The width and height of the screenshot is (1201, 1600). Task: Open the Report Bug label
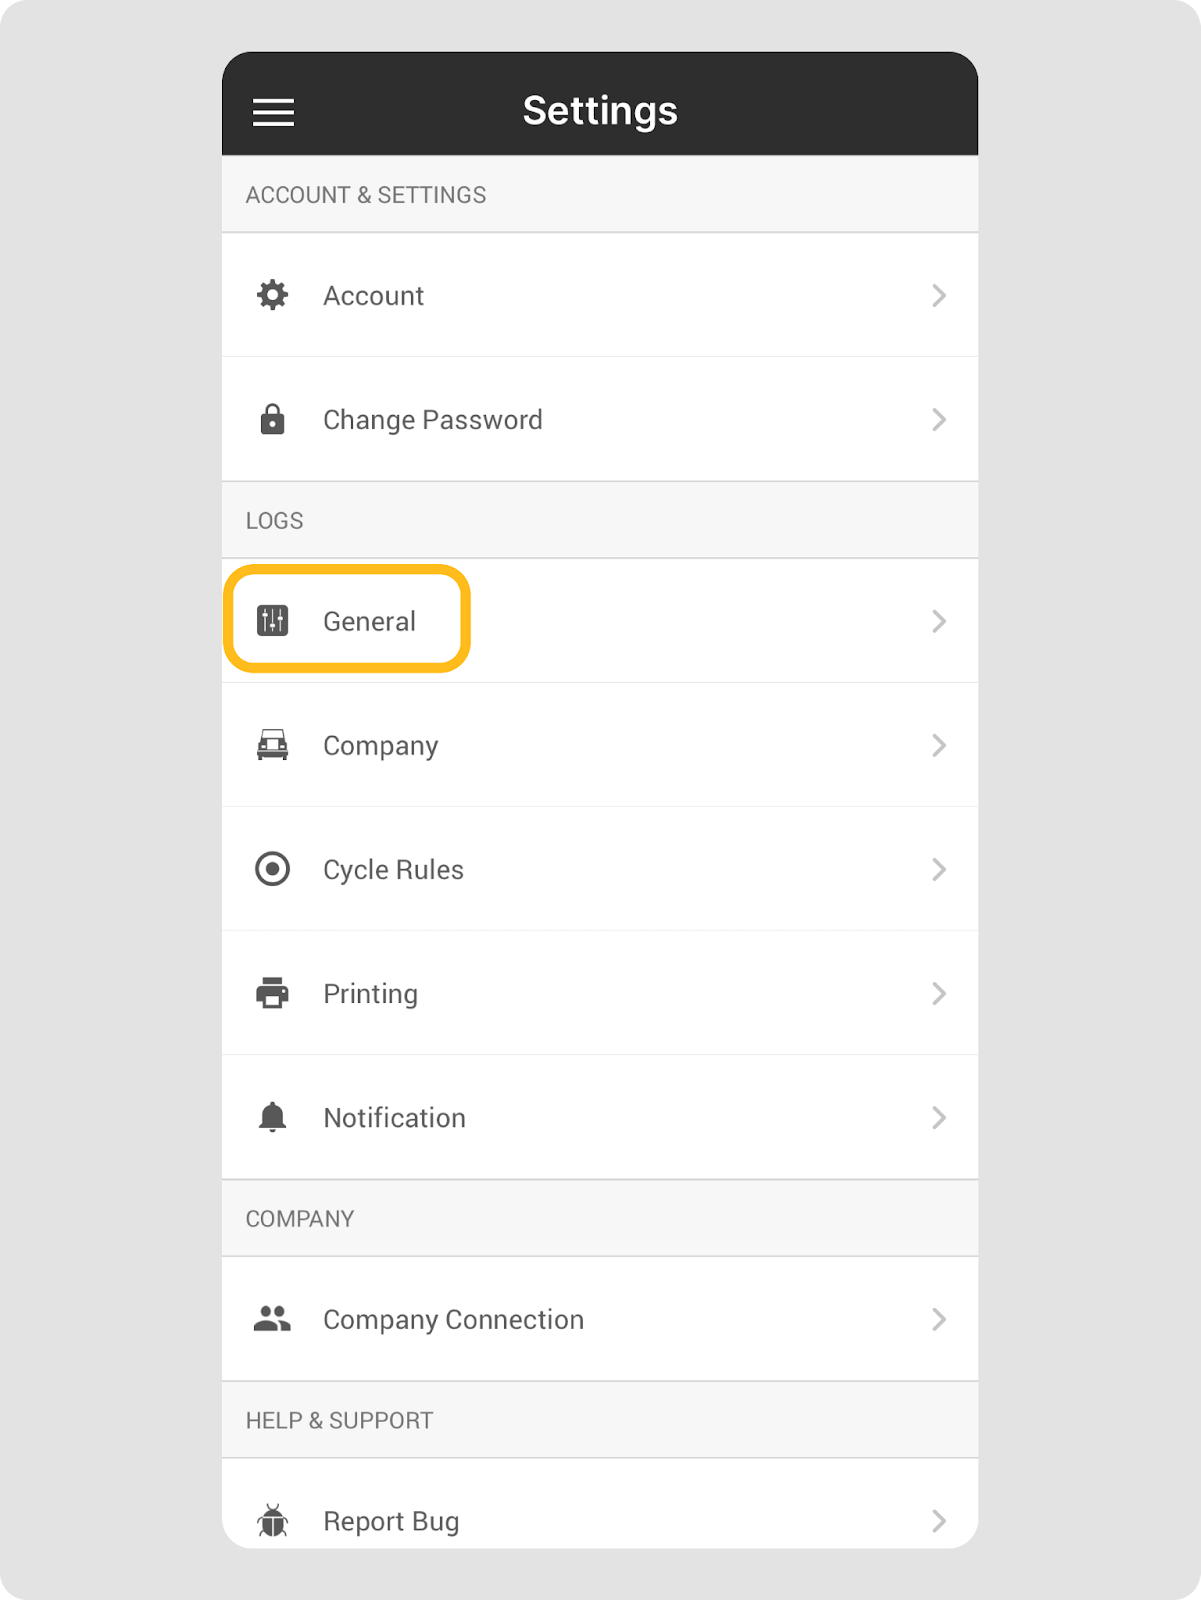(x=391, y=1521)
